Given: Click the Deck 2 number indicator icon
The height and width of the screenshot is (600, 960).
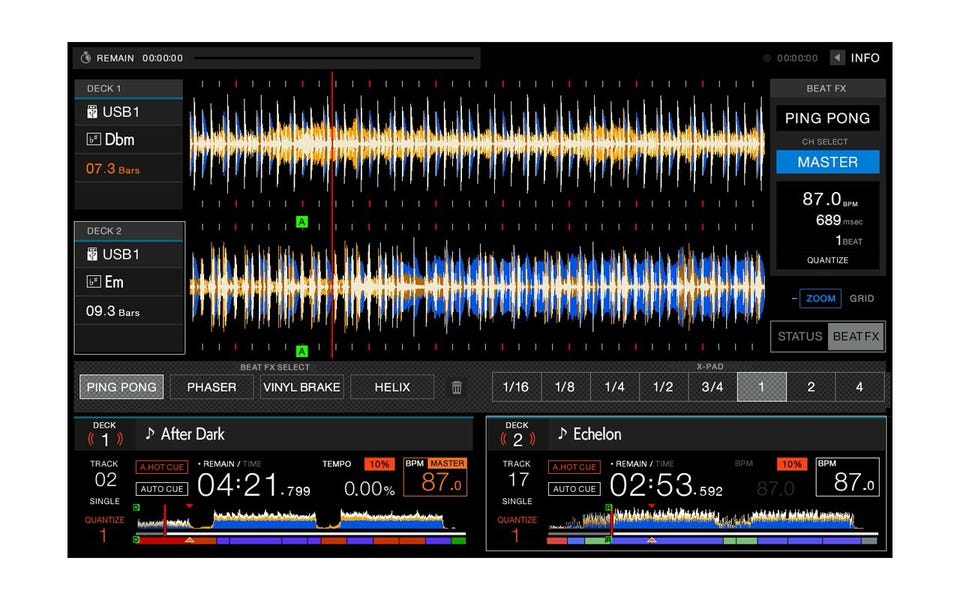Looking at the screenshot, I should point(517,439).
